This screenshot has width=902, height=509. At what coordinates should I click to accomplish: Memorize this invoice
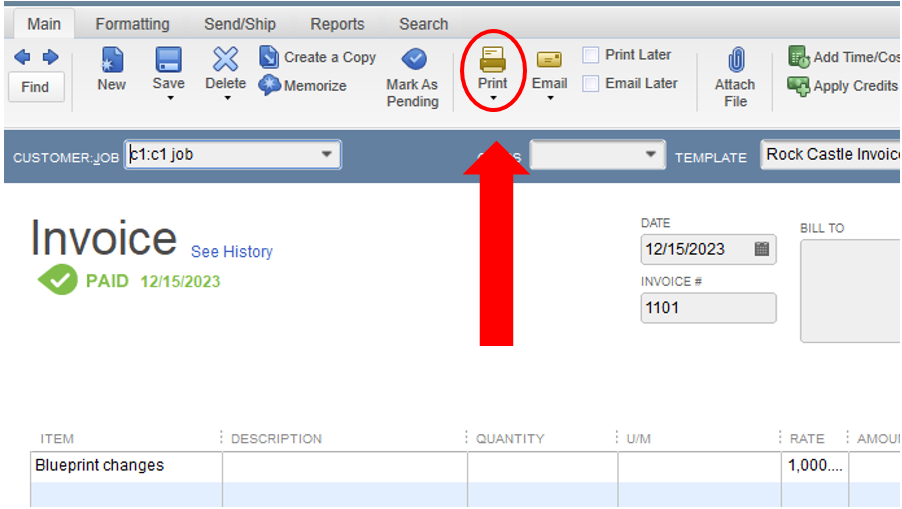[x=303, y=86]
